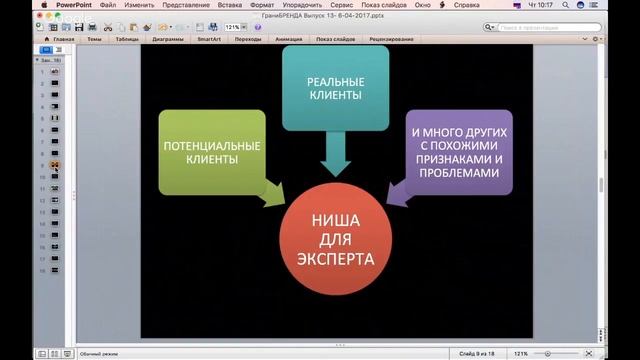Open the Файл menu
The height and width of the screenshot is (360, 640).
108,5
